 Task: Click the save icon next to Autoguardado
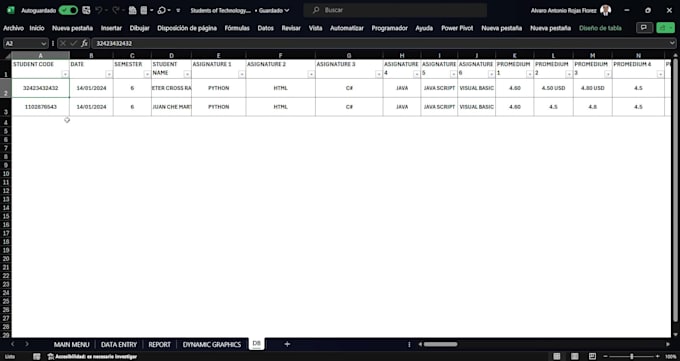tap(86, 10)
